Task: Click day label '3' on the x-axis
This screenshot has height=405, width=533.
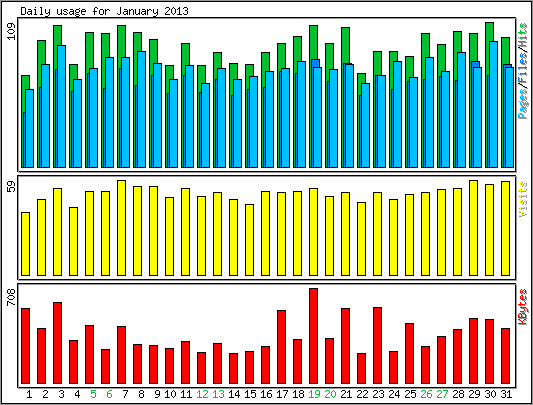Action: coord(61,394)
